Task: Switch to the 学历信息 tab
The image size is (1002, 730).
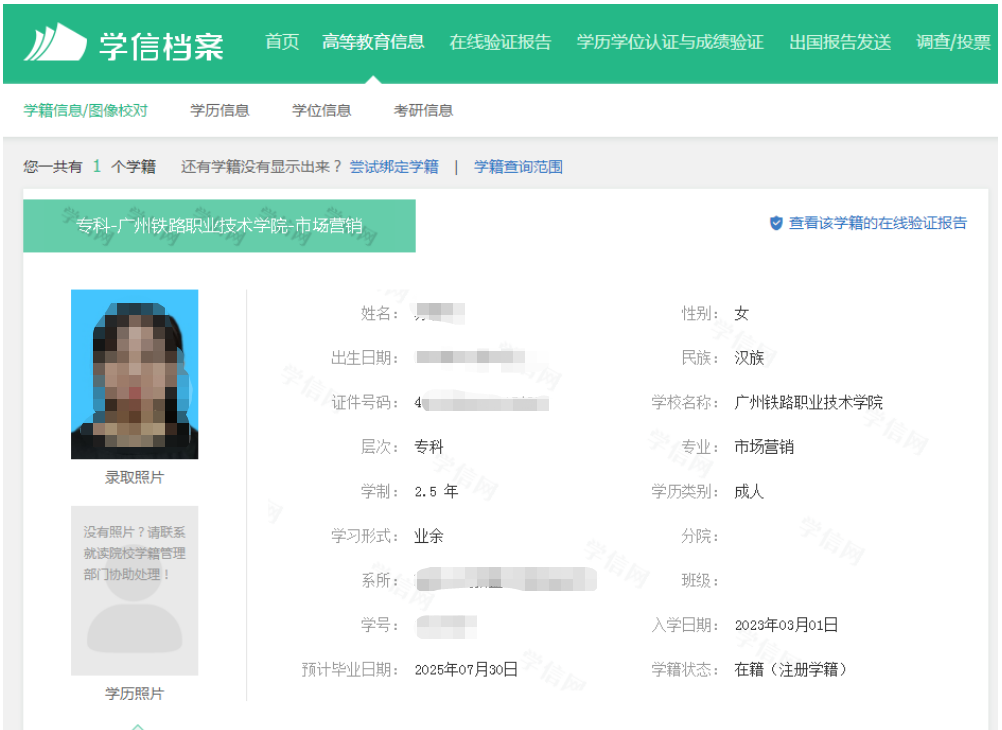Action: 220,111
